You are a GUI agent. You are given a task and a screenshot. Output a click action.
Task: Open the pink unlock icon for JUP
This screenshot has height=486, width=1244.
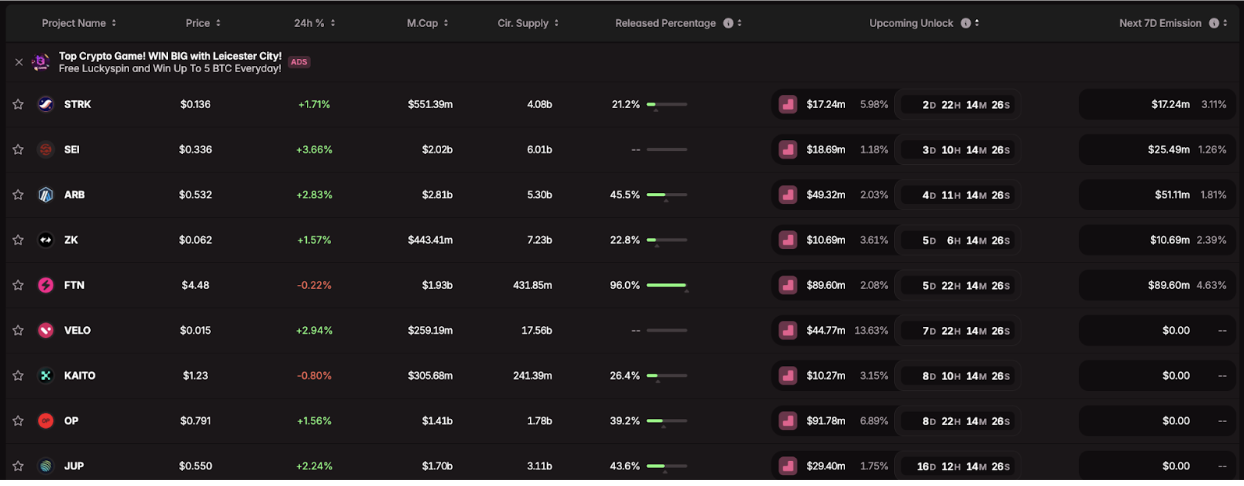[x=788, y=466]
